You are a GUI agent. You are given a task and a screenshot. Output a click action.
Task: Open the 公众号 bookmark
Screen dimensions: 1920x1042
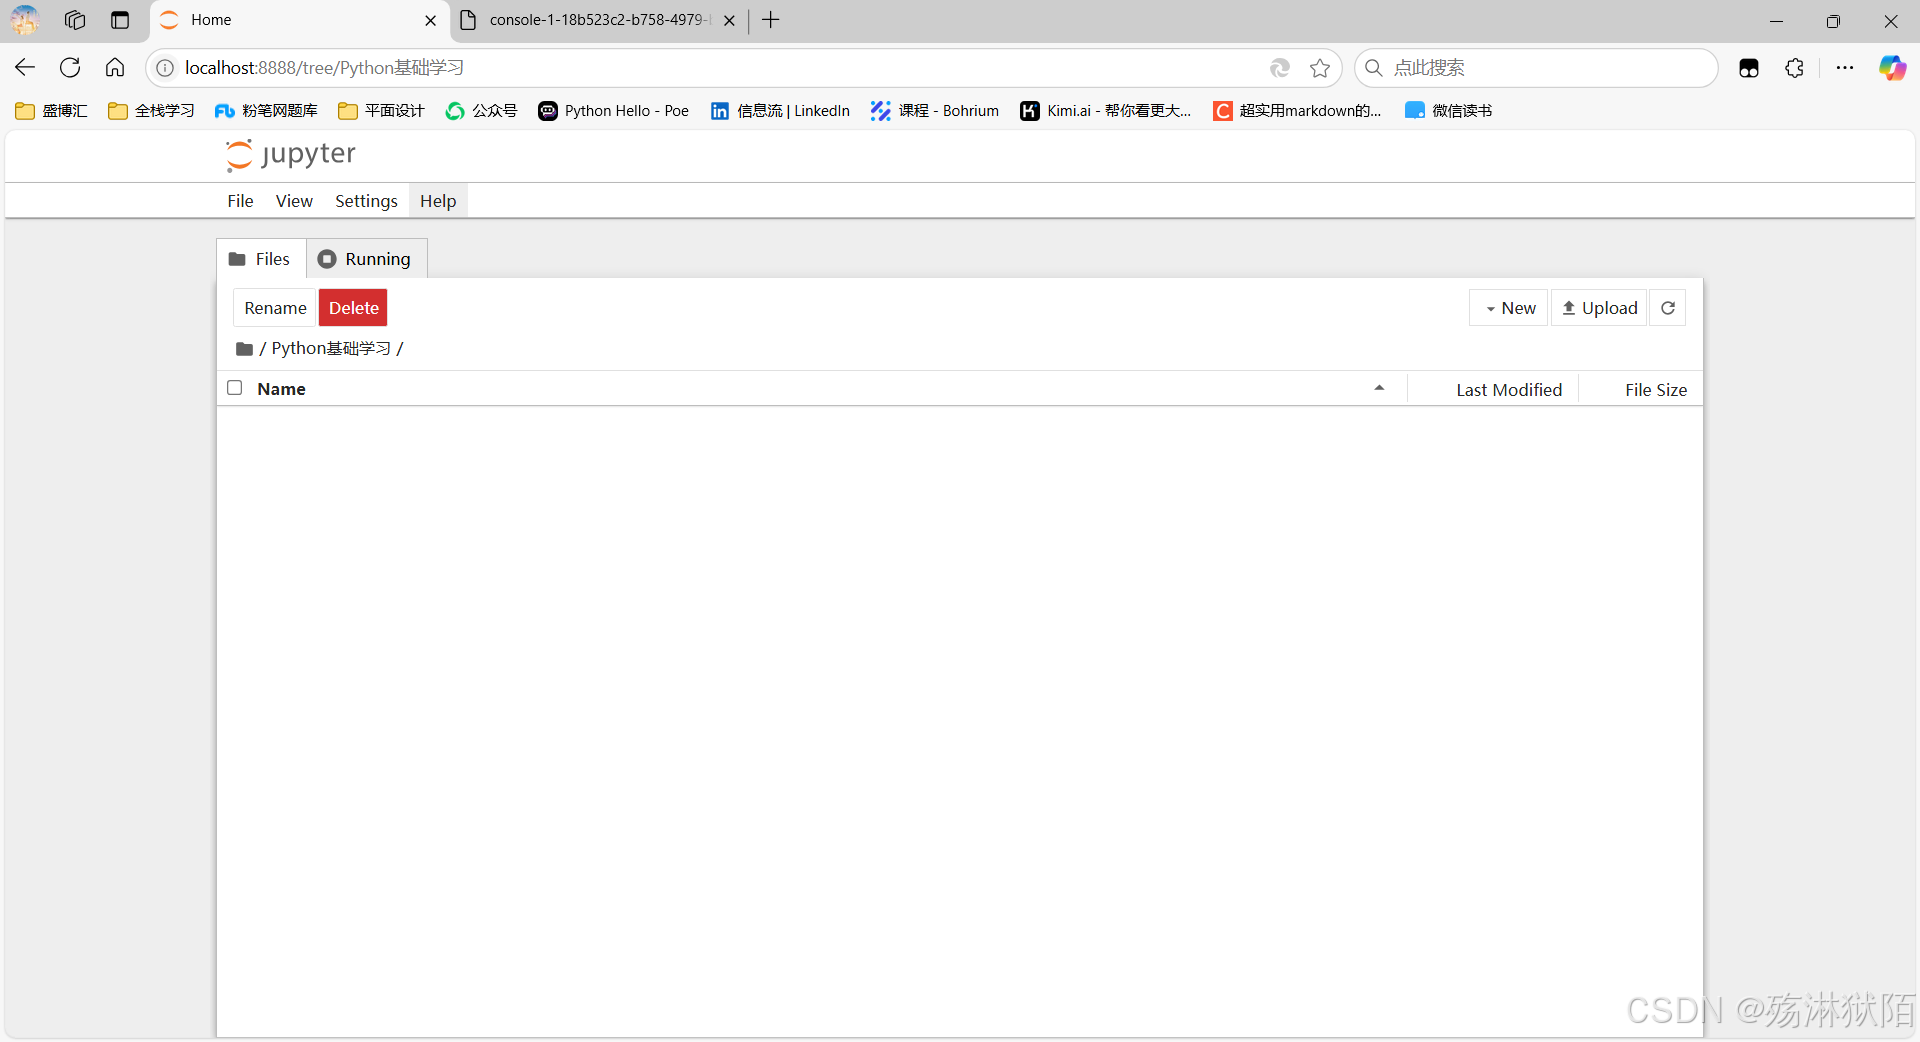tap(481, 111)
